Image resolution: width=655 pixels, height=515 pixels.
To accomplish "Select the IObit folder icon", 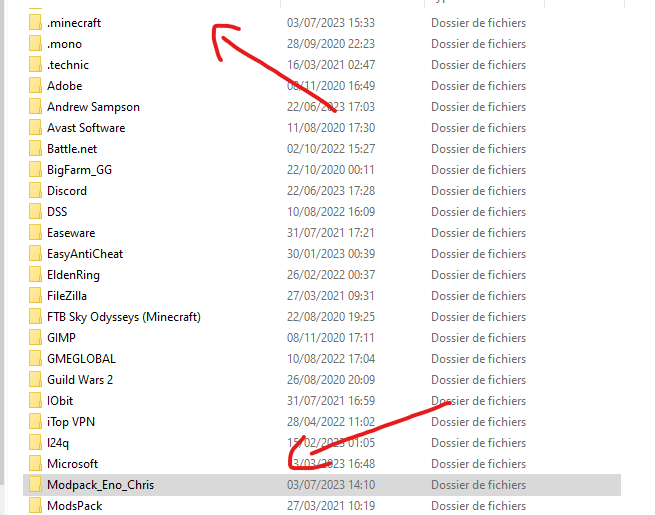I will 36,400.
